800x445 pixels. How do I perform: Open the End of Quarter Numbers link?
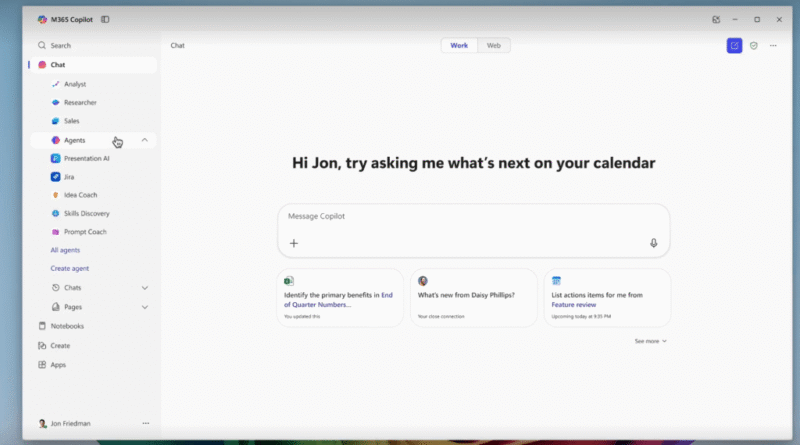coord(338,300)
